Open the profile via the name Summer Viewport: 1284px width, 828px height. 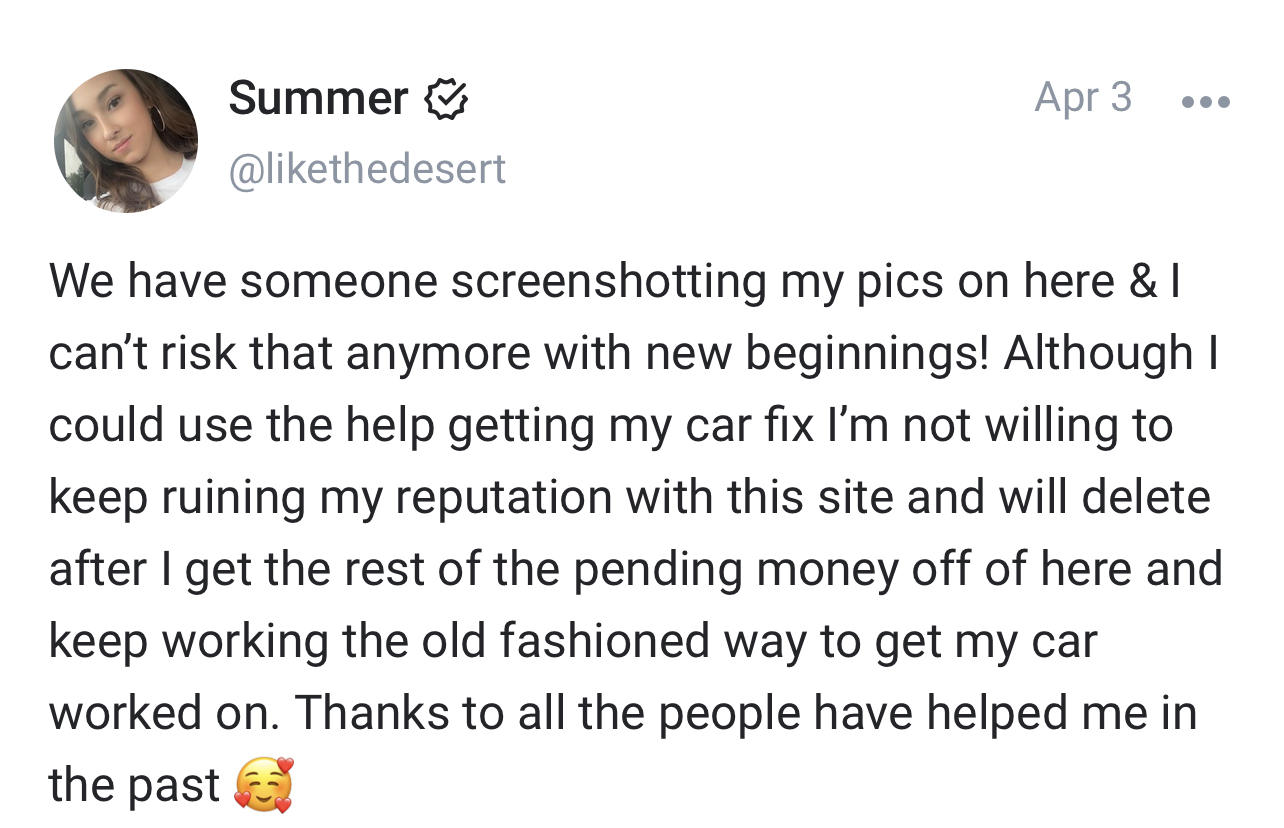pos(318,99)
